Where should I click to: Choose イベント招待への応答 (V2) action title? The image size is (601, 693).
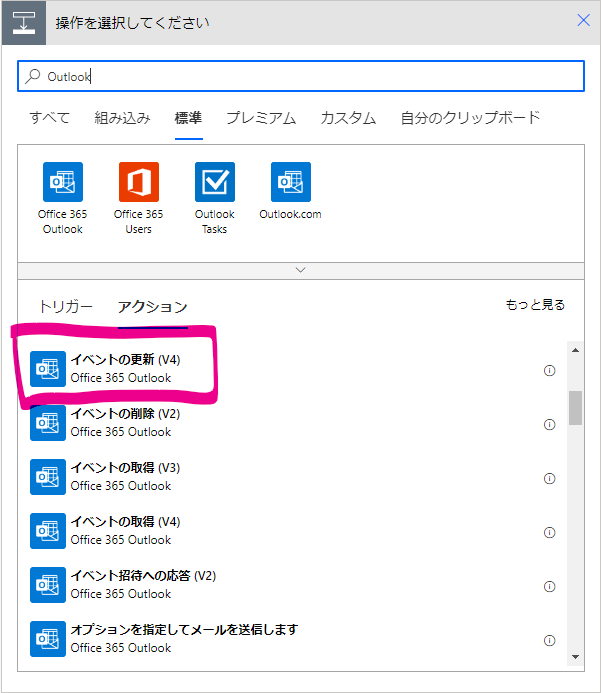coord(143,575)
